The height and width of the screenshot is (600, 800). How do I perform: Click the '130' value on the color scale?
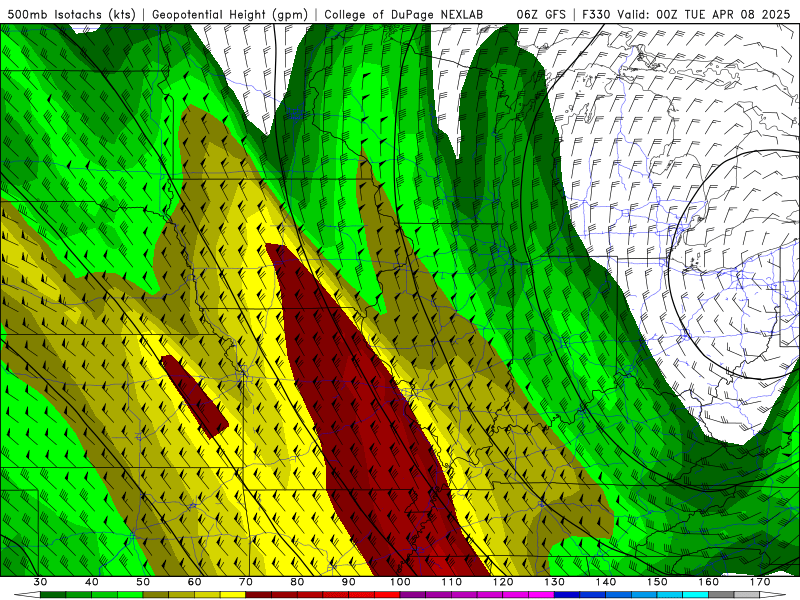click(x=554, y=582)
